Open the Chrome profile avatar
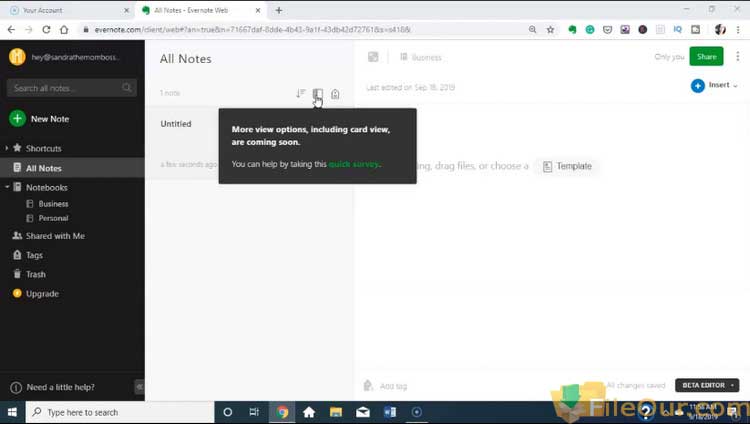This screenshot has width=750, height=424. [x=720, y=30]
